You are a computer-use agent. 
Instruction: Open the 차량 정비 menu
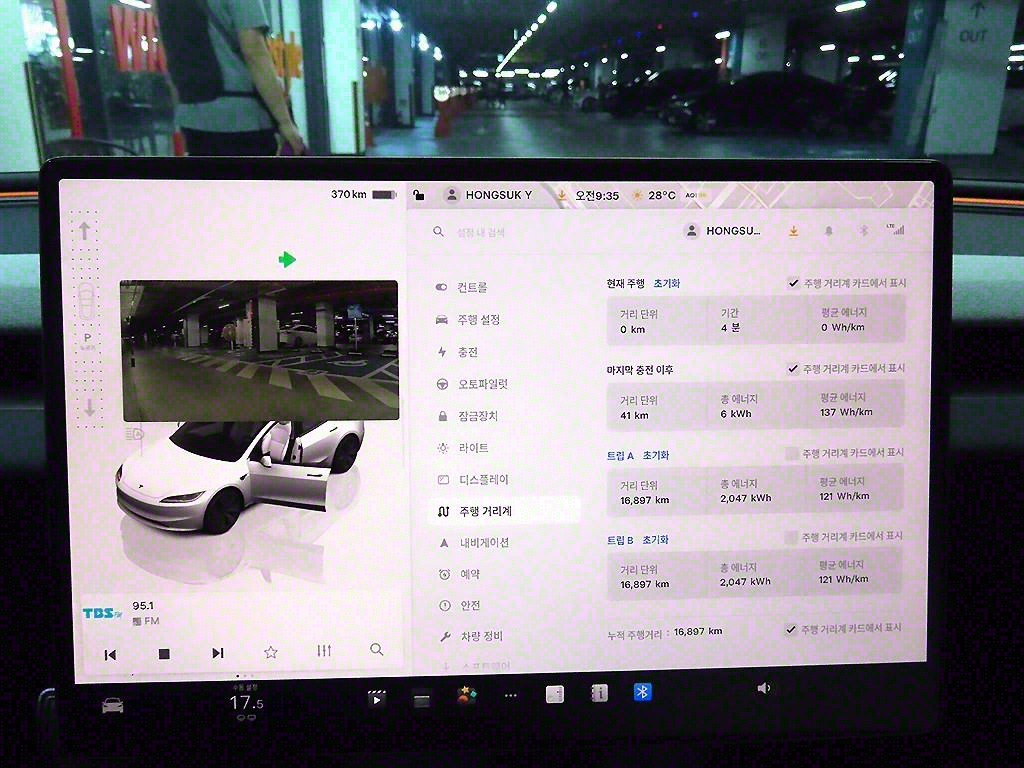(x=472, y=636)
